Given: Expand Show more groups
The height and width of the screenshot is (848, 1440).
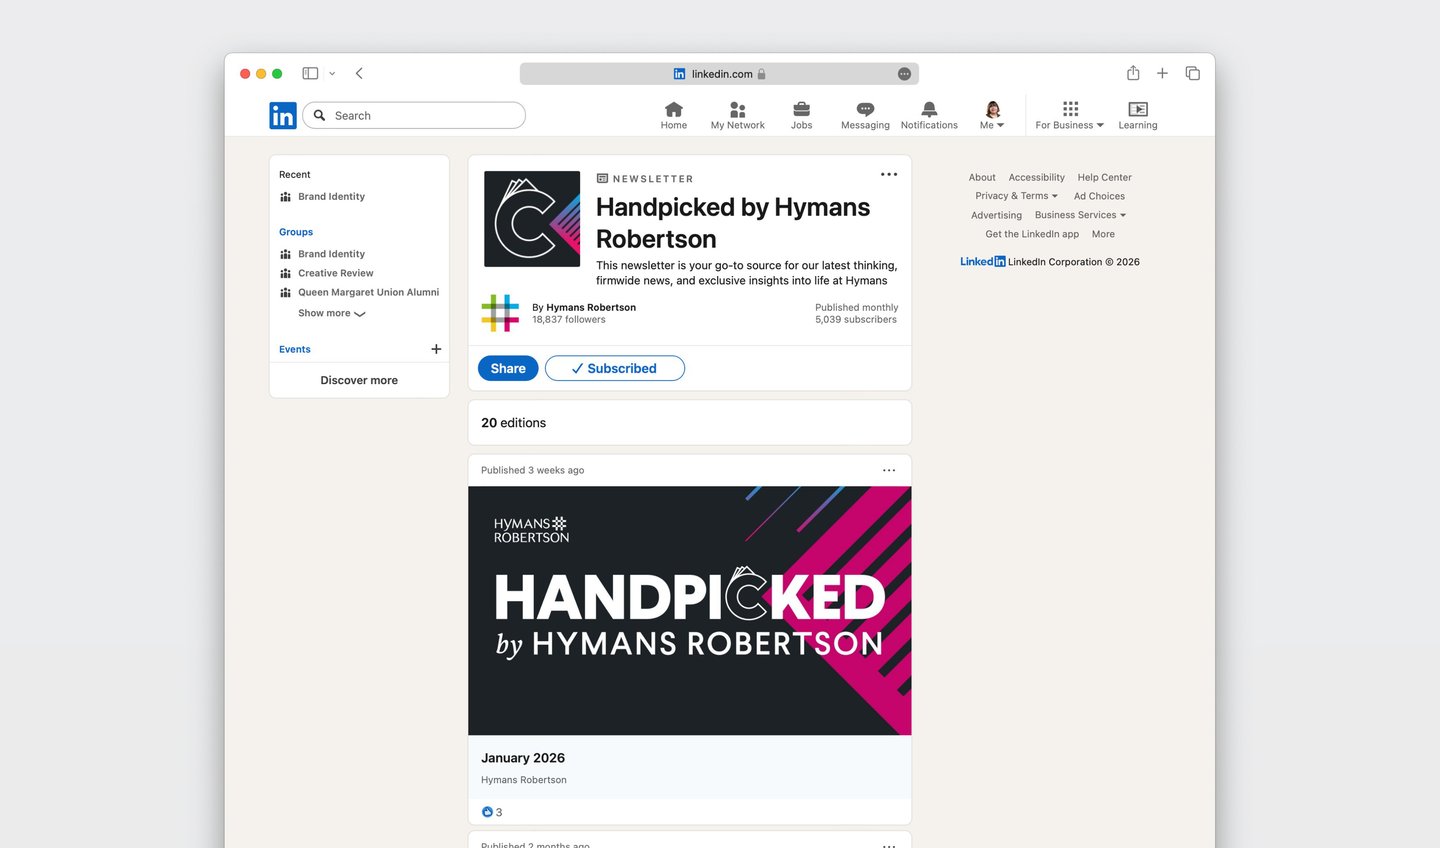Looking at the screenshot, I should [x=332, y=313].
